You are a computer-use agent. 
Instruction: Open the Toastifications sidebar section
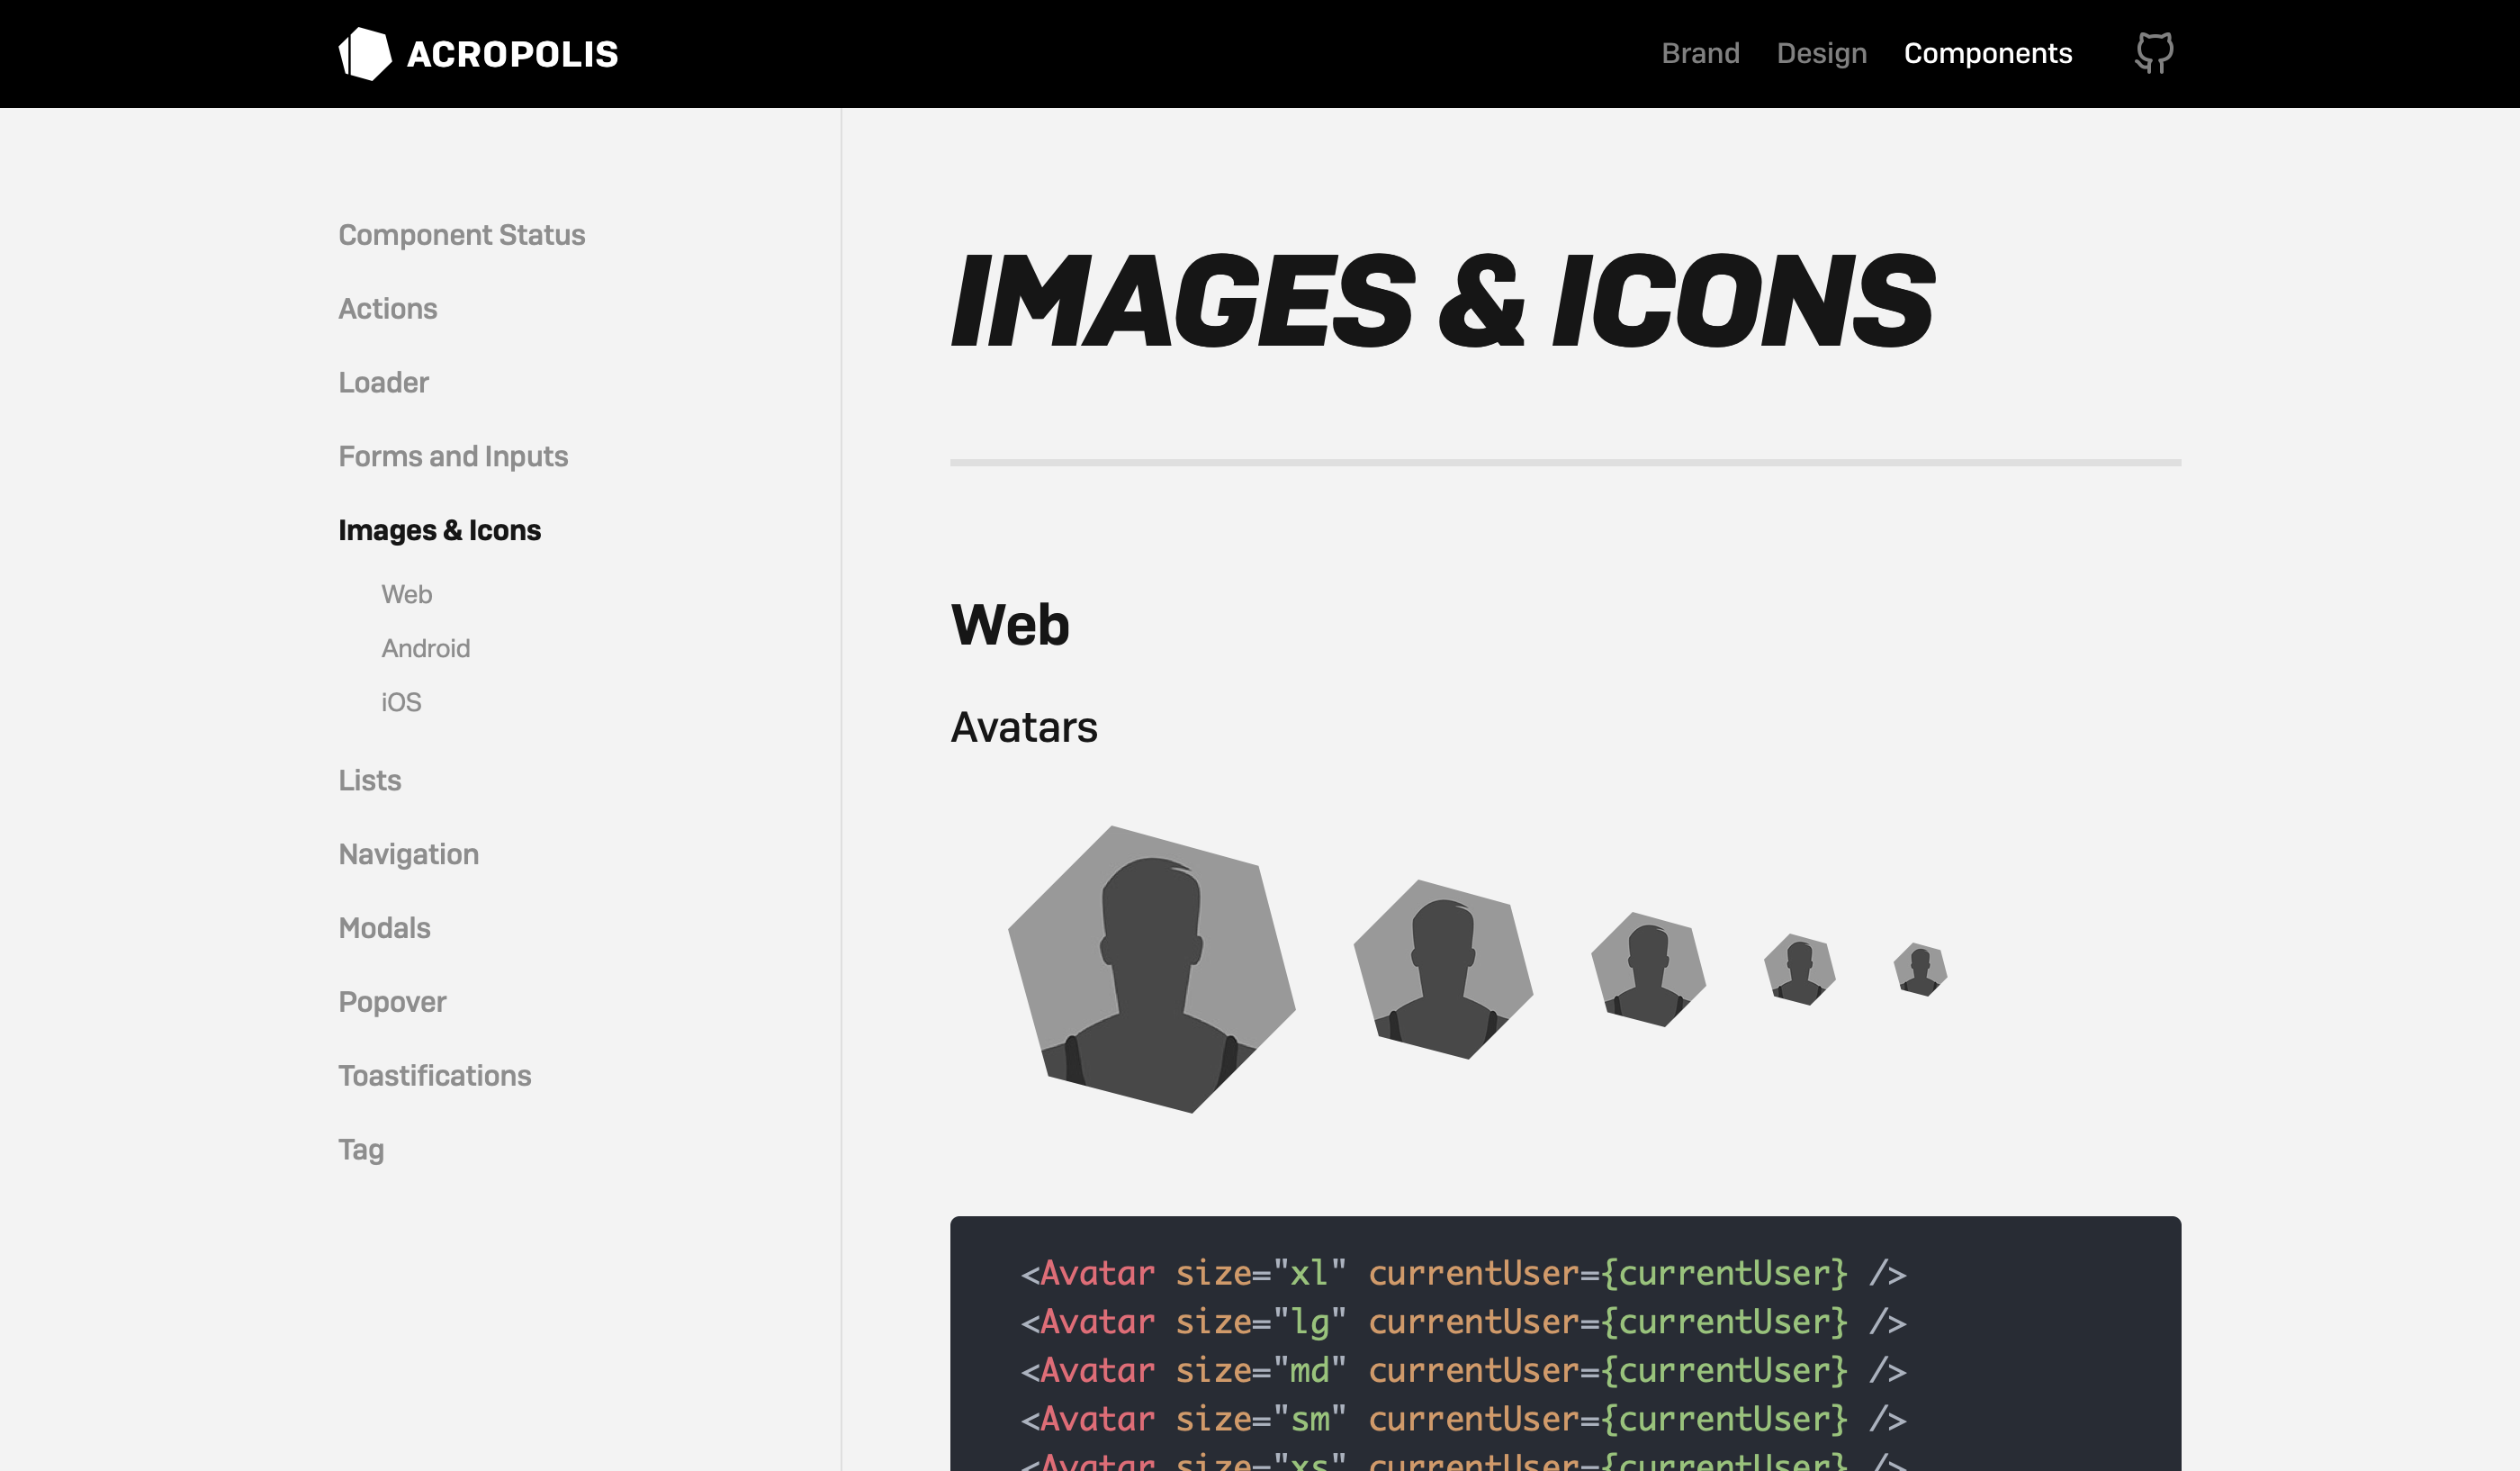434,1076
